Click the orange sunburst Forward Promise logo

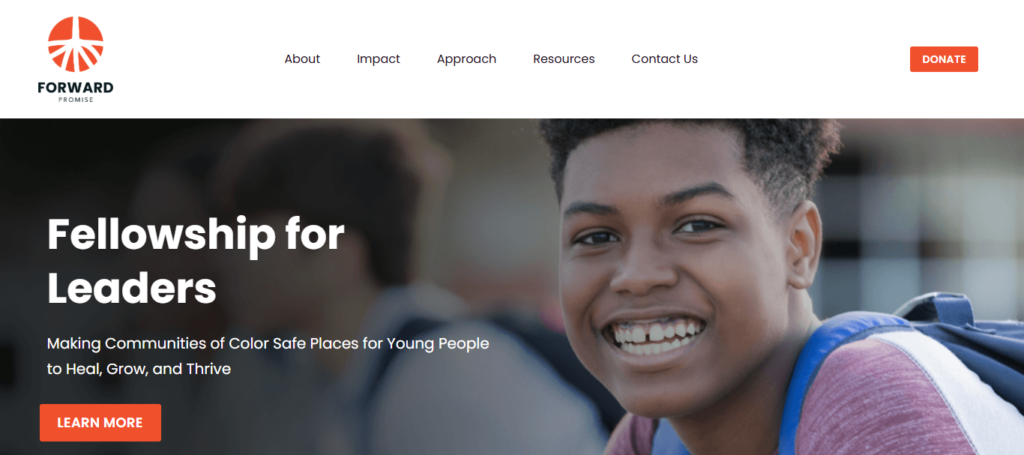76,44
